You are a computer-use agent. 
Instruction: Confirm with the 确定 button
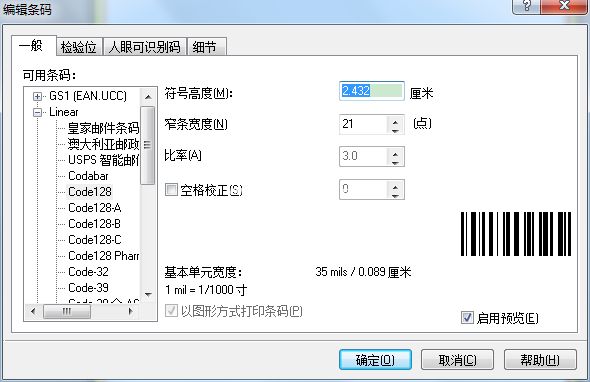coord(375,360)
